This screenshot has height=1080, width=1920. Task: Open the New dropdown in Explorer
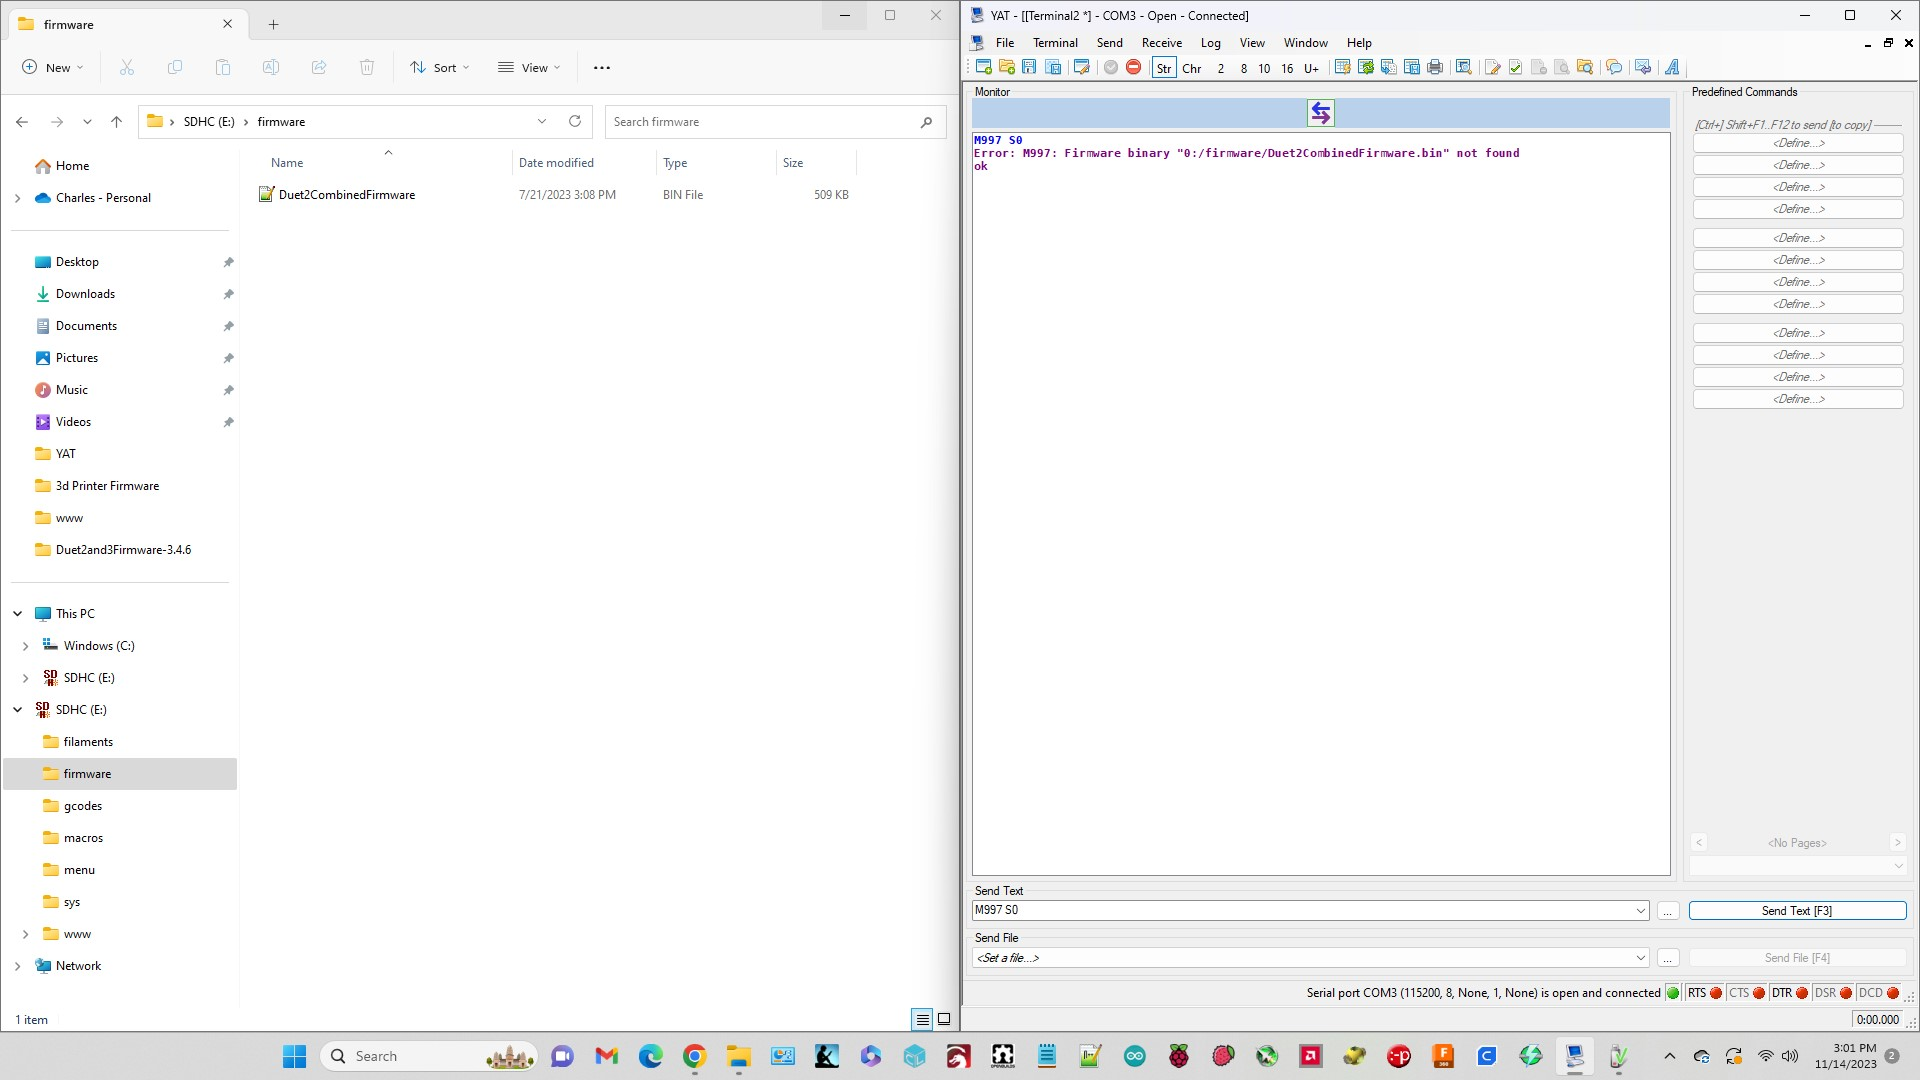click(53, 68)
